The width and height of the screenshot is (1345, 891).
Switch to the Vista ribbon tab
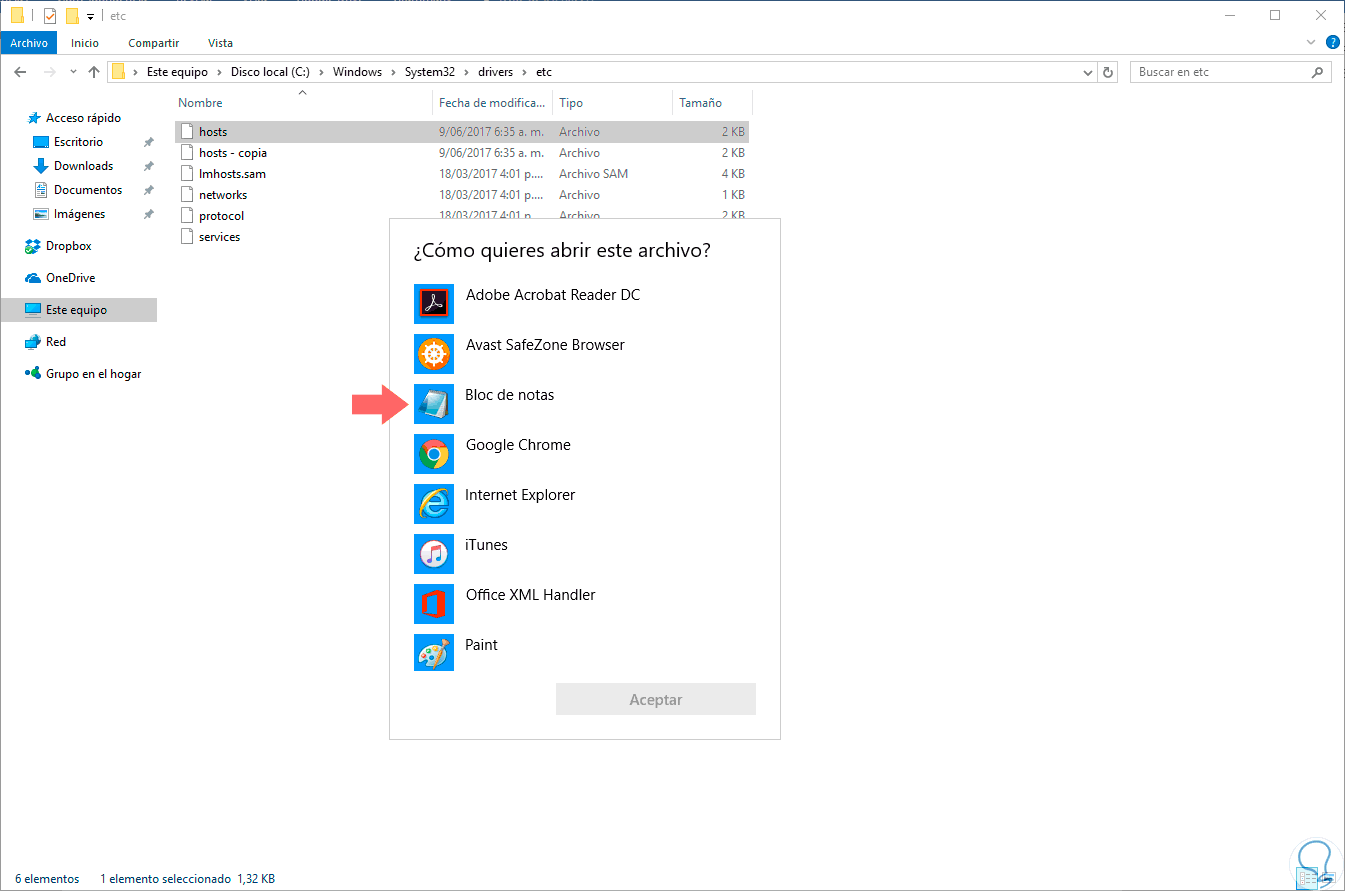click(220, 43)
